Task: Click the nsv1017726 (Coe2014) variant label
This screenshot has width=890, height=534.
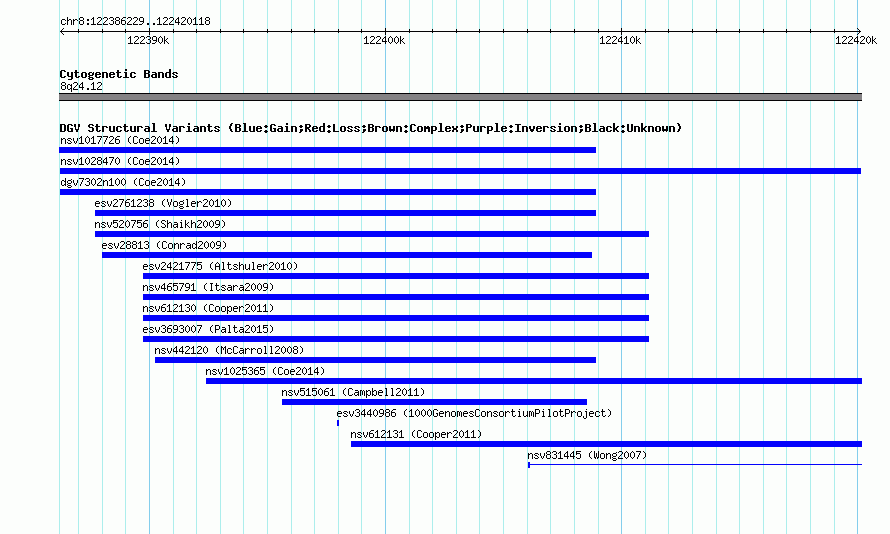Action: (120, 140)
